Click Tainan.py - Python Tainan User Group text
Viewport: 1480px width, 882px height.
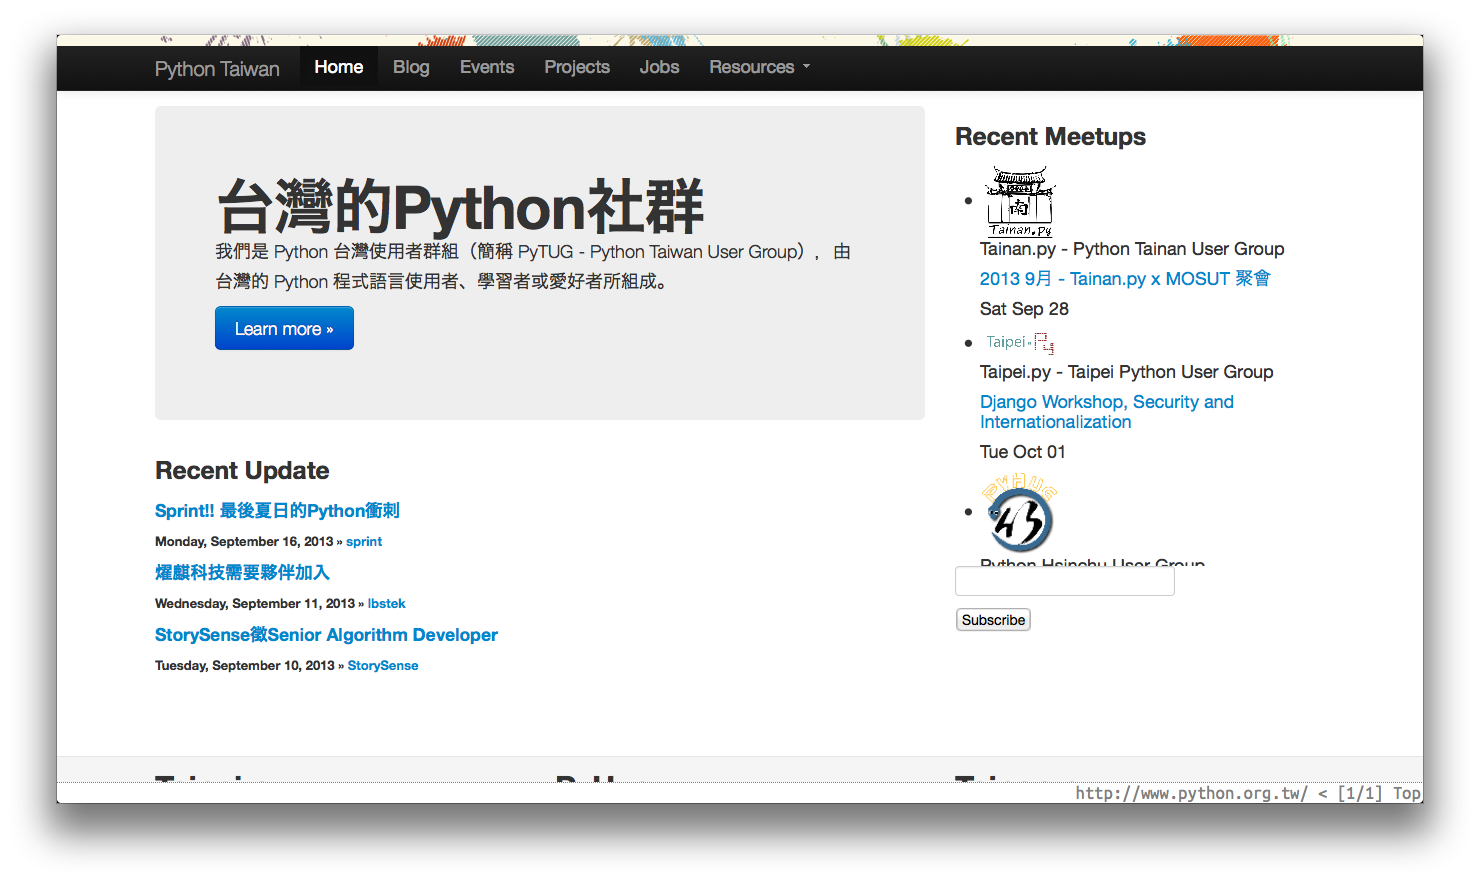pos(1132,249)
